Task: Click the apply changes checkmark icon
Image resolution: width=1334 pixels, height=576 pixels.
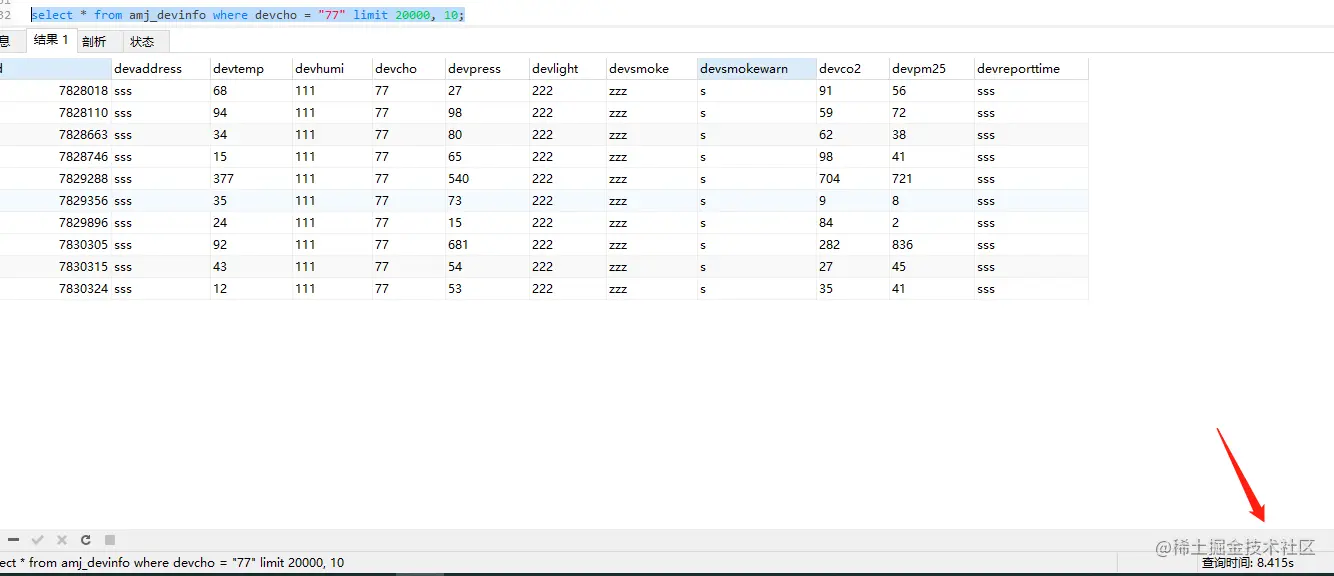Action: tap(38, 540)
